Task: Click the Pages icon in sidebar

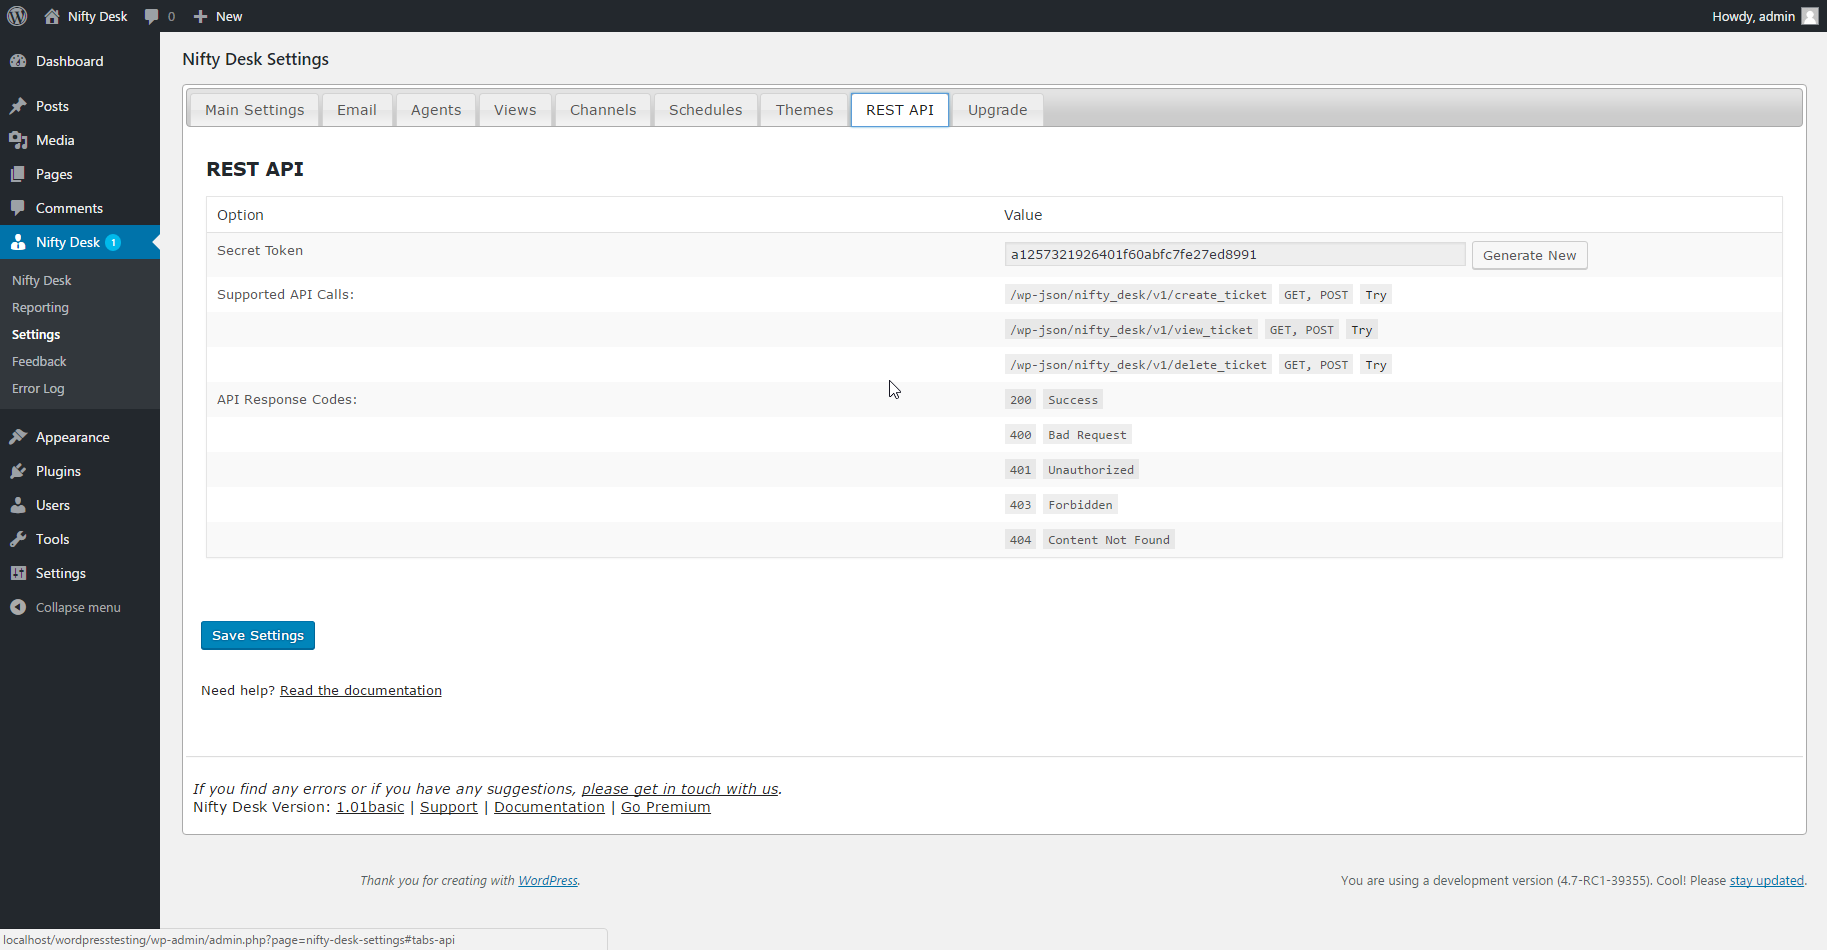Action: click(18, 174)
